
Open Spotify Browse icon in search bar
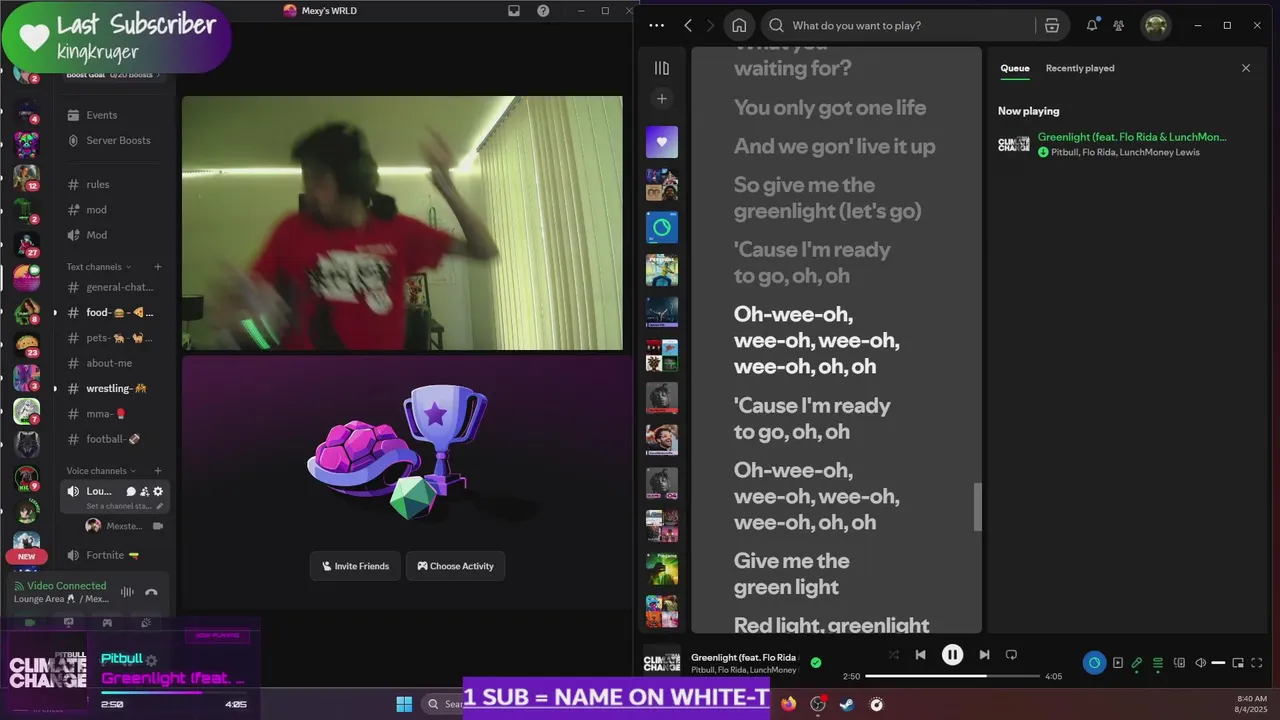(x=1052, y=25)
